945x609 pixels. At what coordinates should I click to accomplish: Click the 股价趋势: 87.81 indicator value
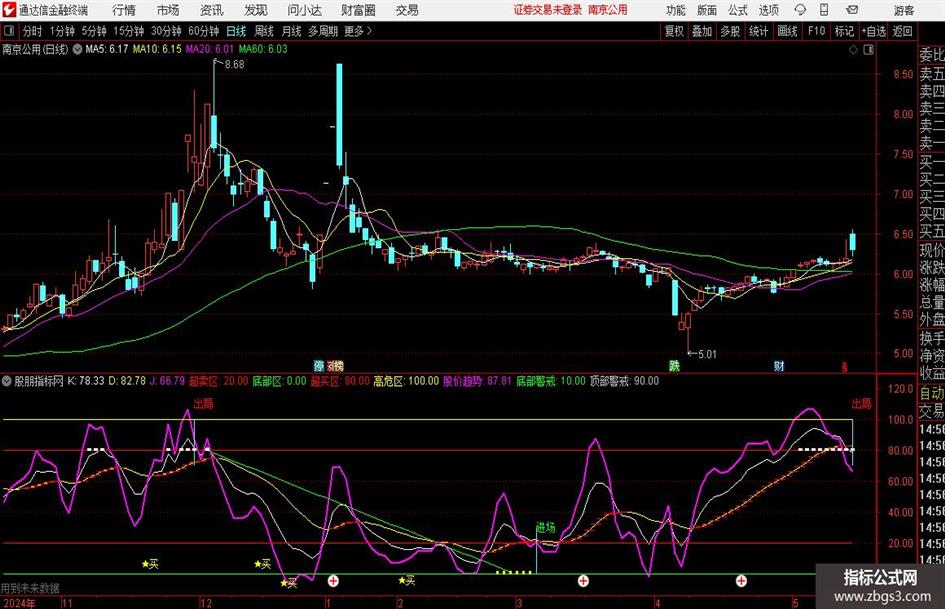click(477, 381)
